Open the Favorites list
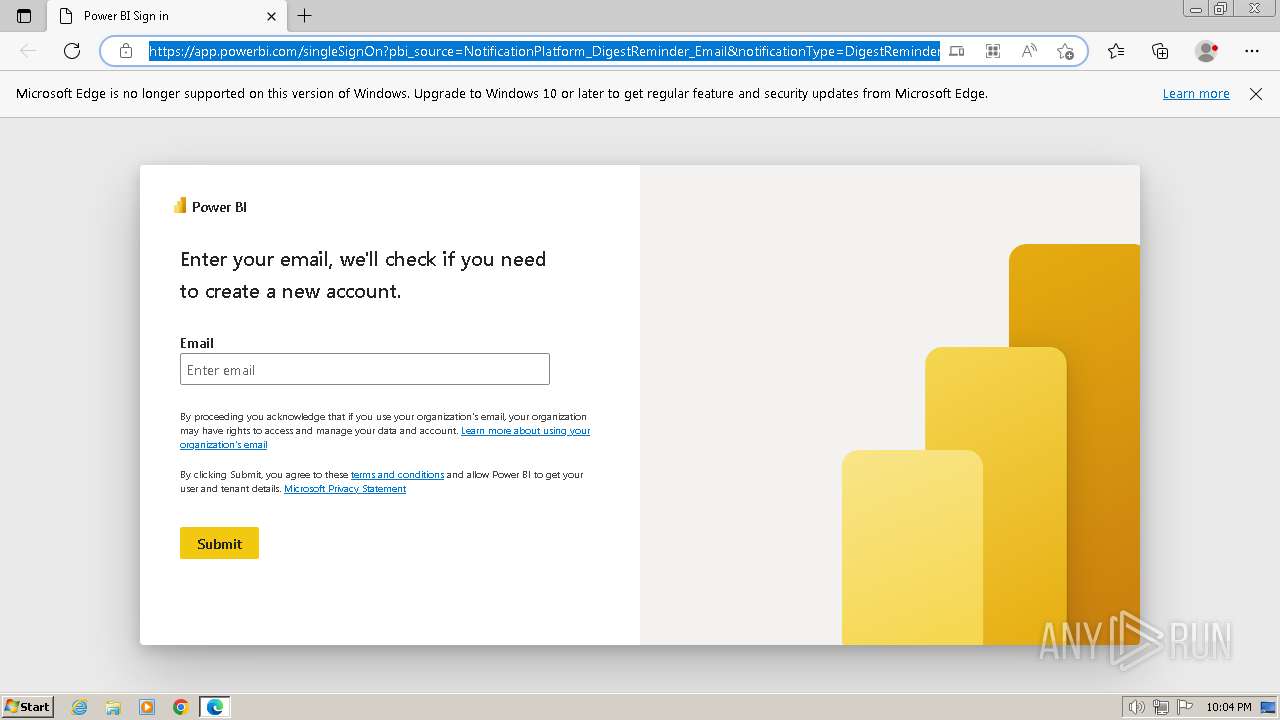 click(x=1116, y=51)
